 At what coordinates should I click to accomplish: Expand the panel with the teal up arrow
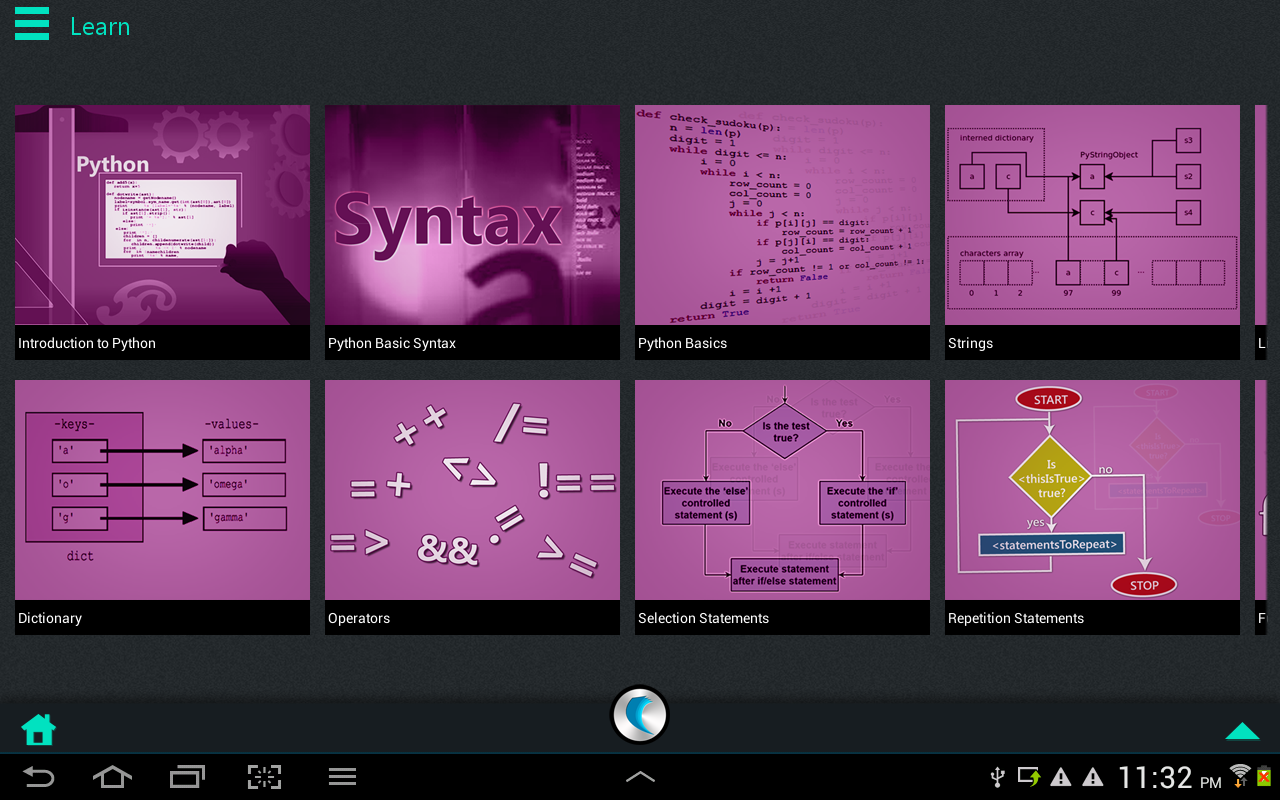point(1242,731)
